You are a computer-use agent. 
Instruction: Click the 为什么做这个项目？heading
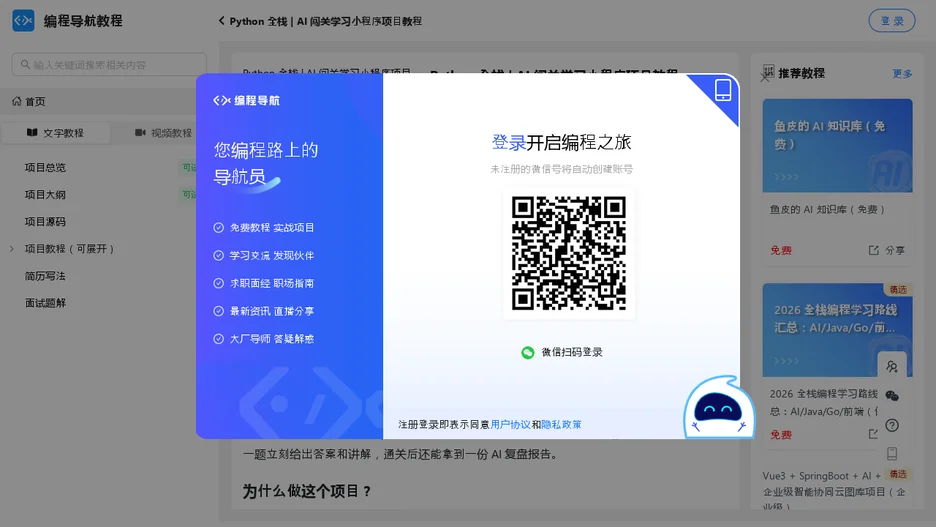pos(307,491)
